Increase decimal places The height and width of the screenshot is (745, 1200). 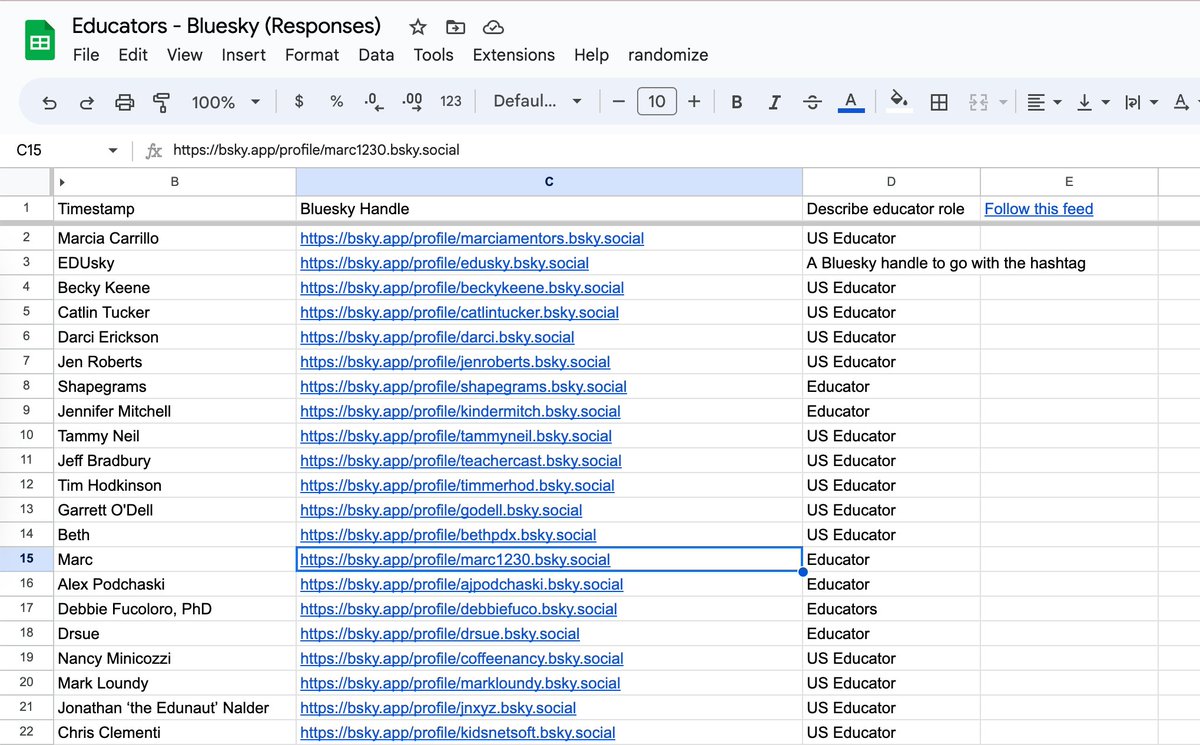pyautogui.click(x=411, y=101)
